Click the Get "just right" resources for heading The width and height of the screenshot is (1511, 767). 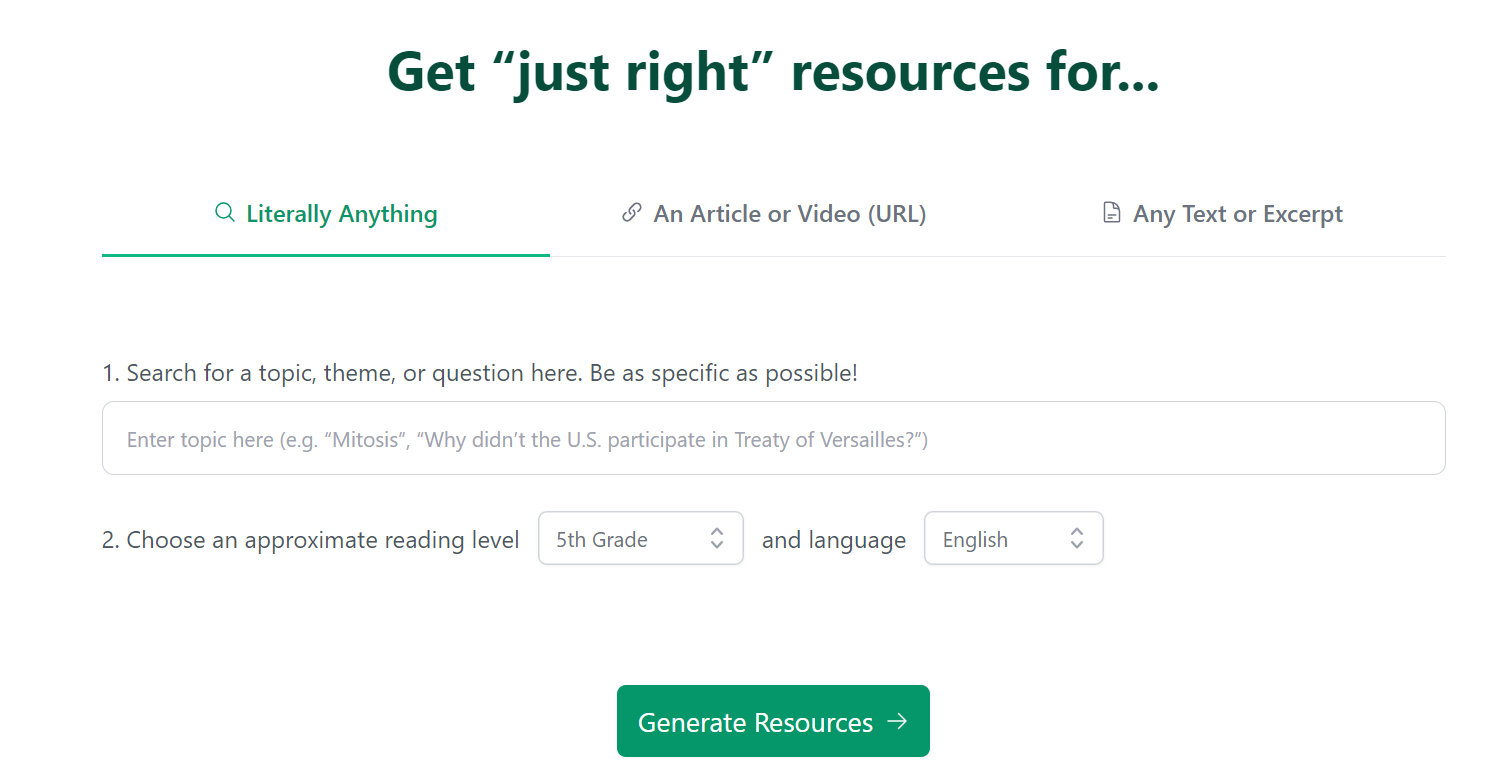[x=773, y=72]
